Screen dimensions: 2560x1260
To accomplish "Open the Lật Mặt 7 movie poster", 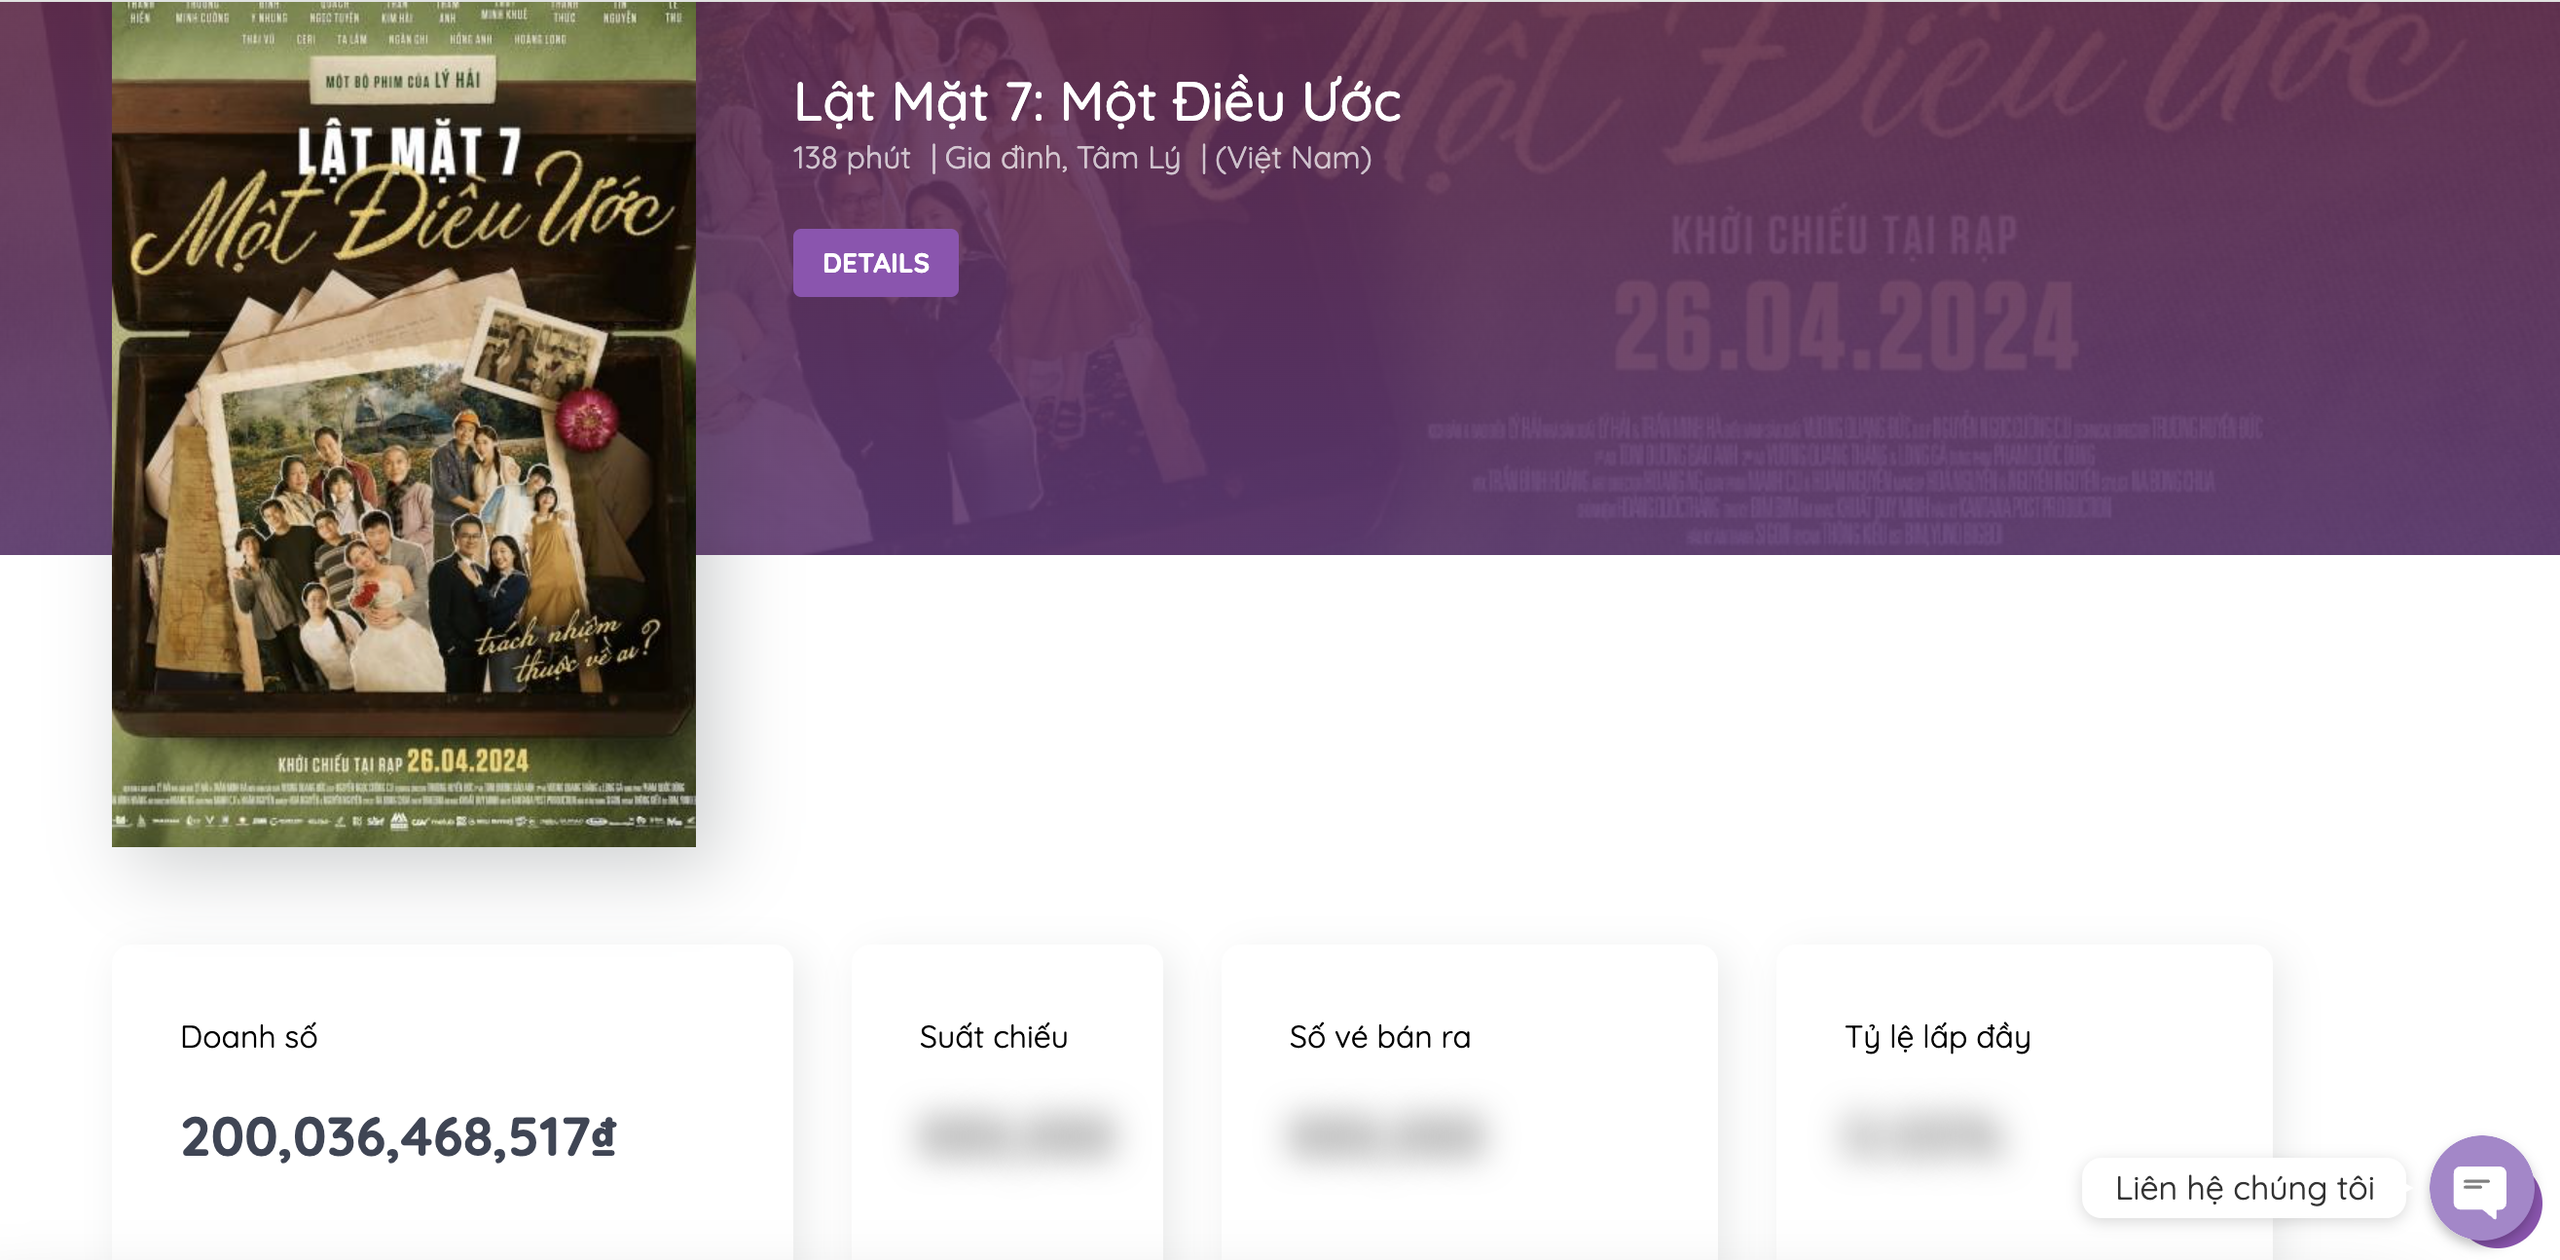I will (403, 423).
